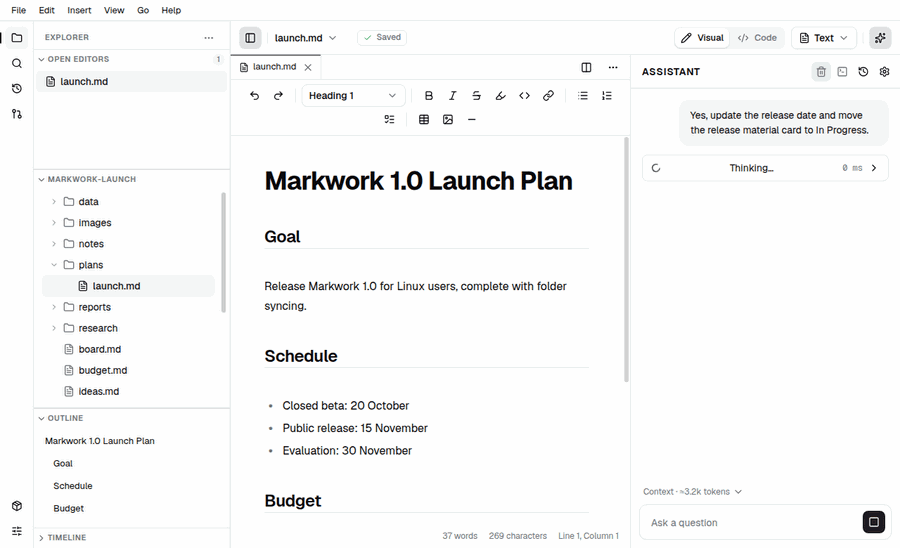Open the launch.md file name dropdown
900x548 pixels.
pyautogui.click(x=305, y=38)
